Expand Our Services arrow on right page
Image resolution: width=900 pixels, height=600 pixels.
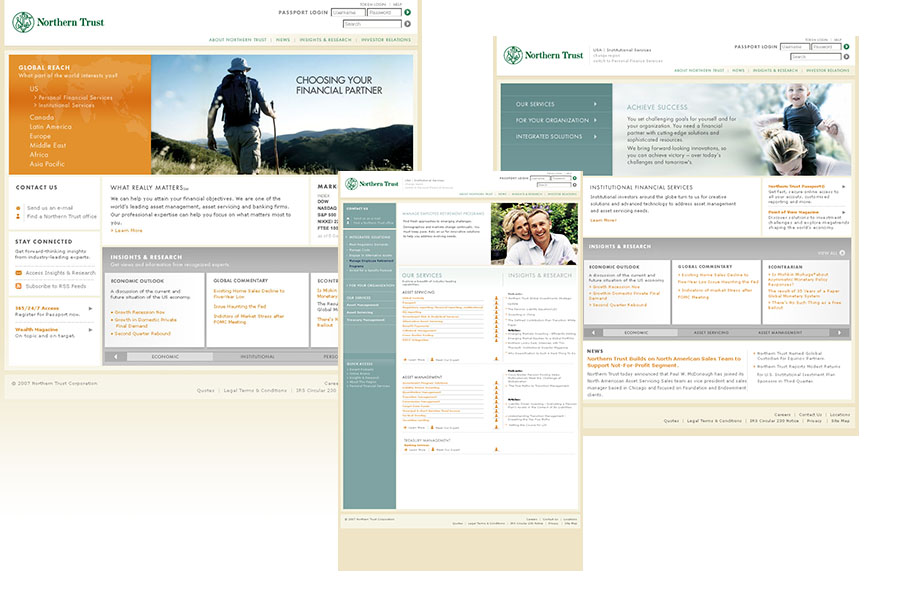[595, 104]
